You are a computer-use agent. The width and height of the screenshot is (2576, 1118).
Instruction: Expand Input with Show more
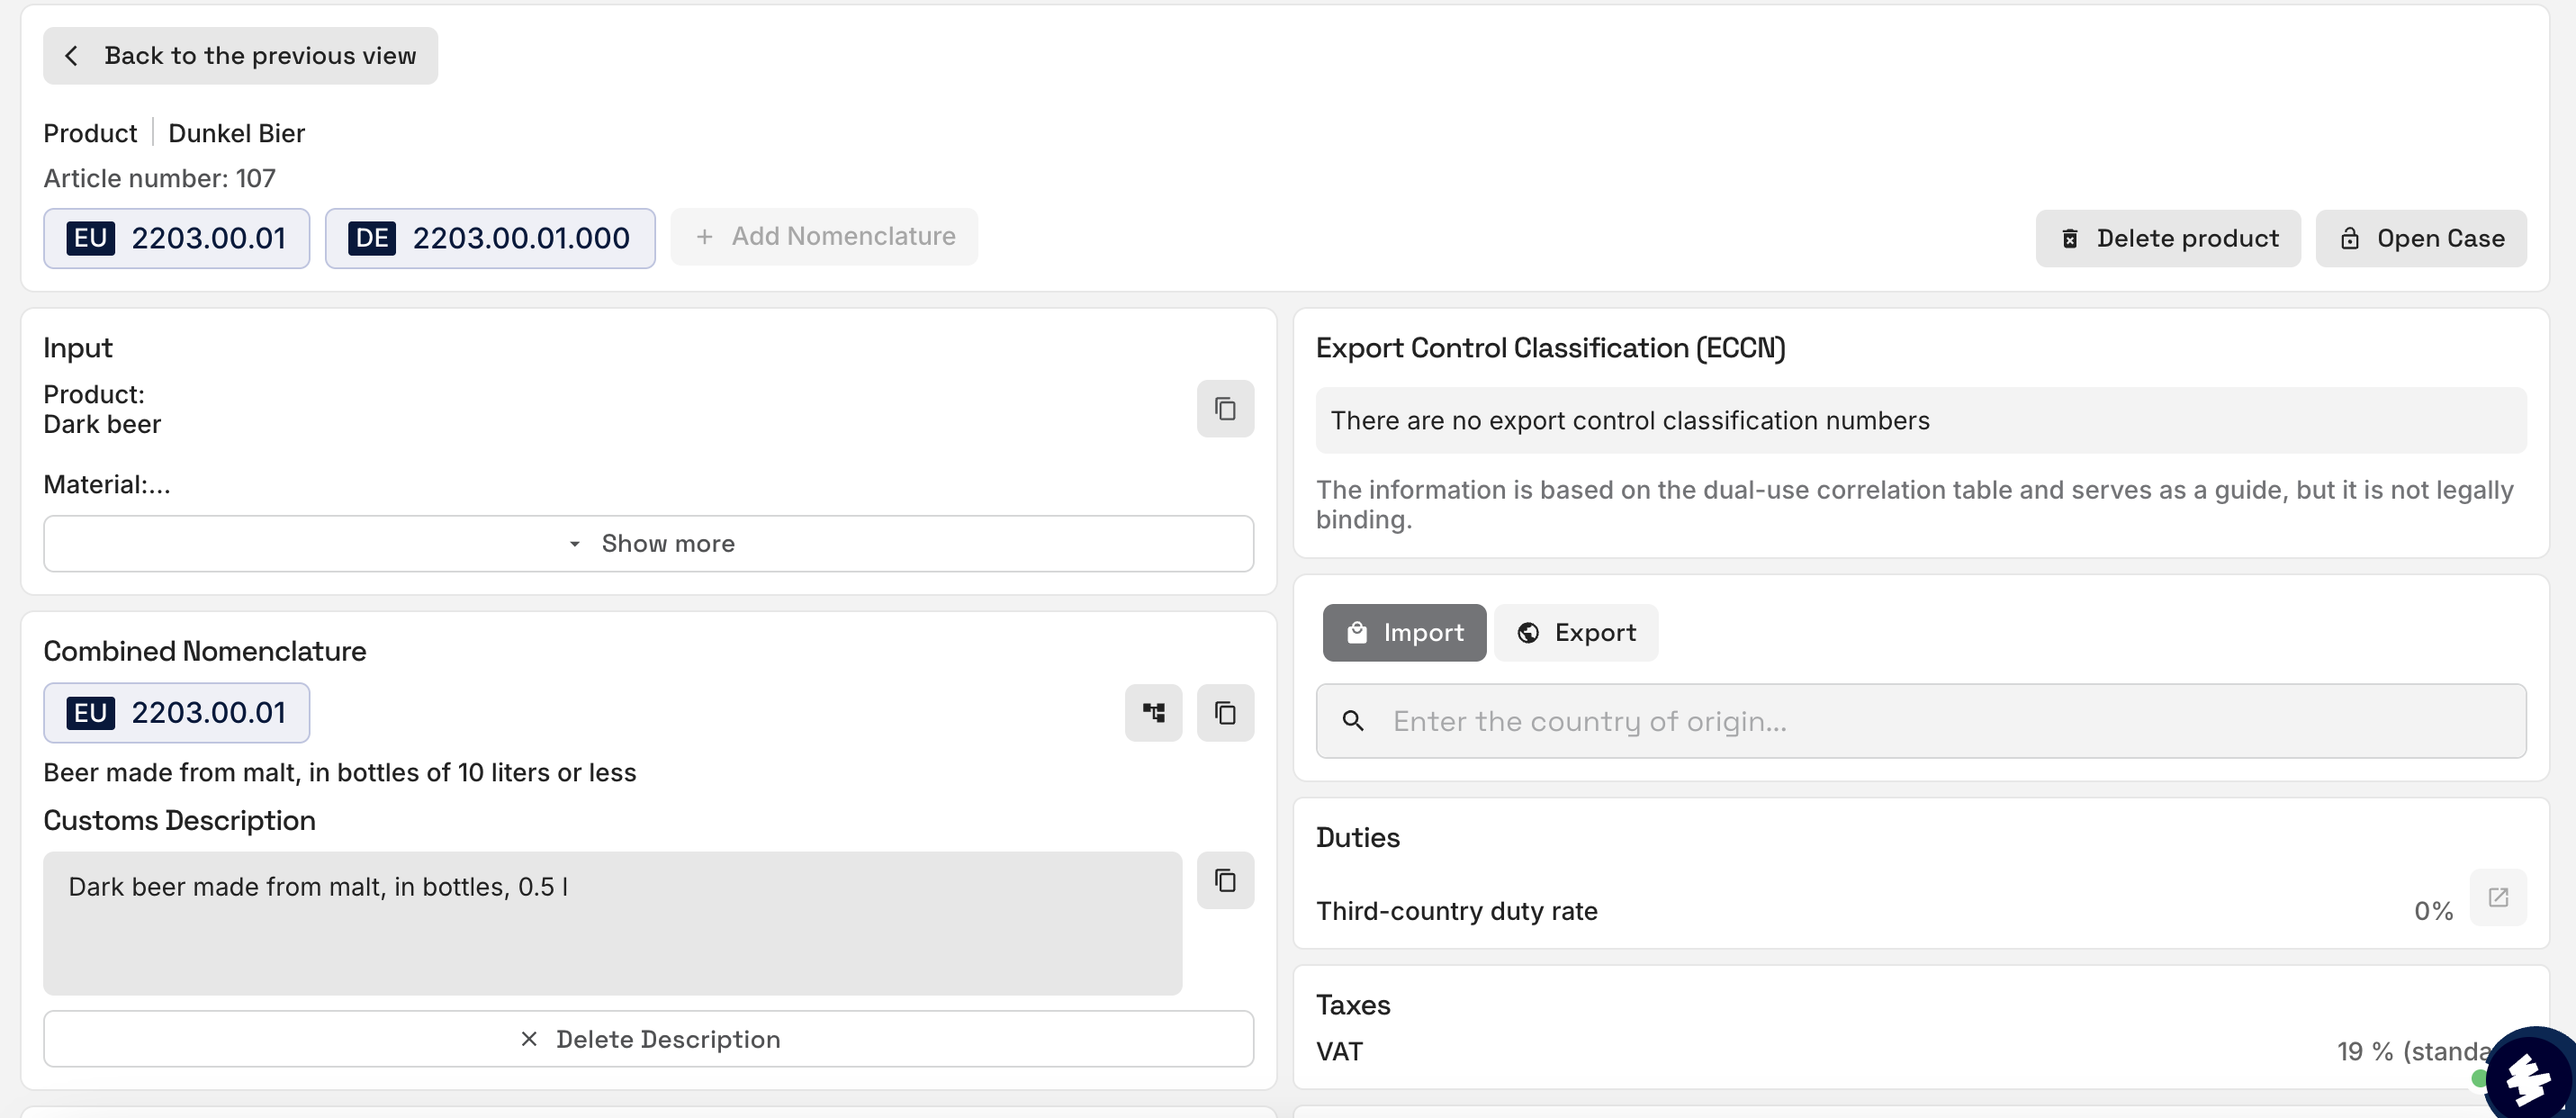click(648, 543)
